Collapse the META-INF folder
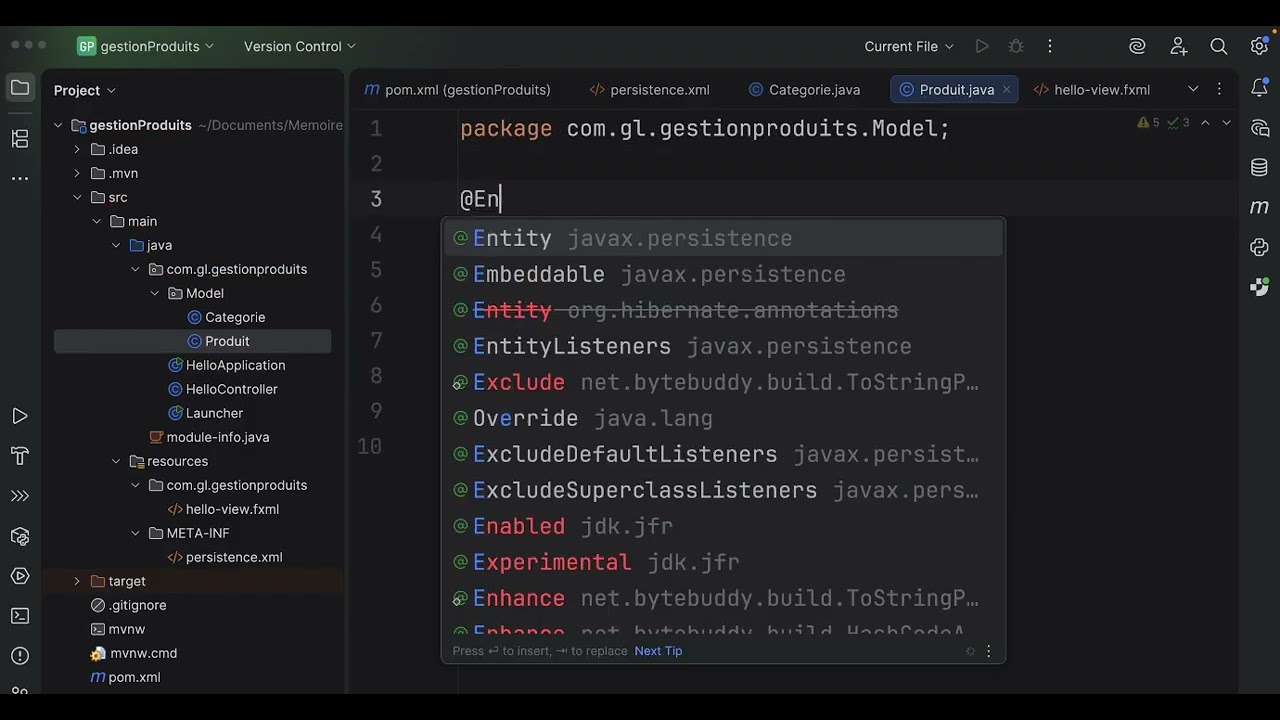This screenshot has height=720, width=1280. (x=135, y=533)
